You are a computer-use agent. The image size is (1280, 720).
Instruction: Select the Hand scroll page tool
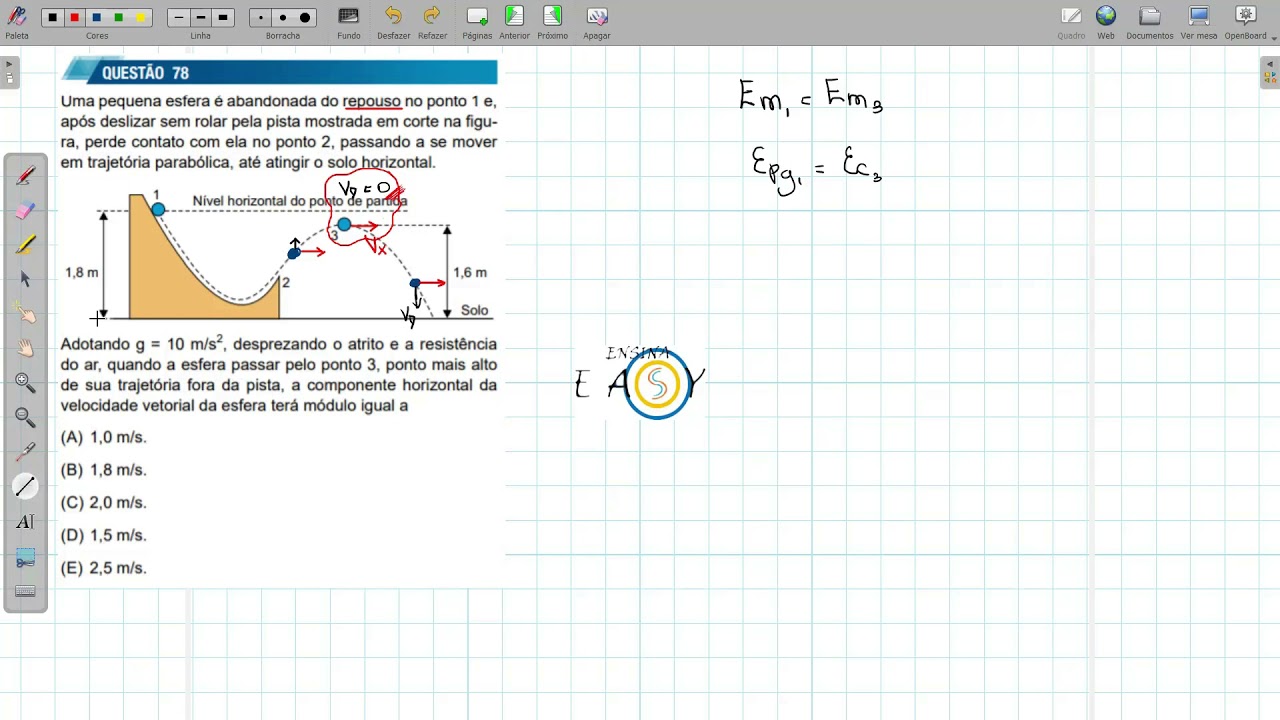pos(25,348)
